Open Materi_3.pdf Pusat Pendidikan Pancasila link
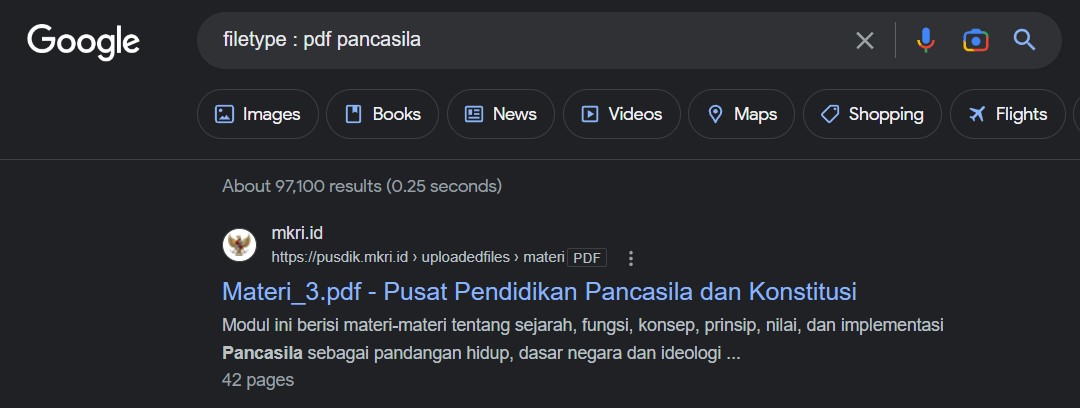 pos(539,292)
